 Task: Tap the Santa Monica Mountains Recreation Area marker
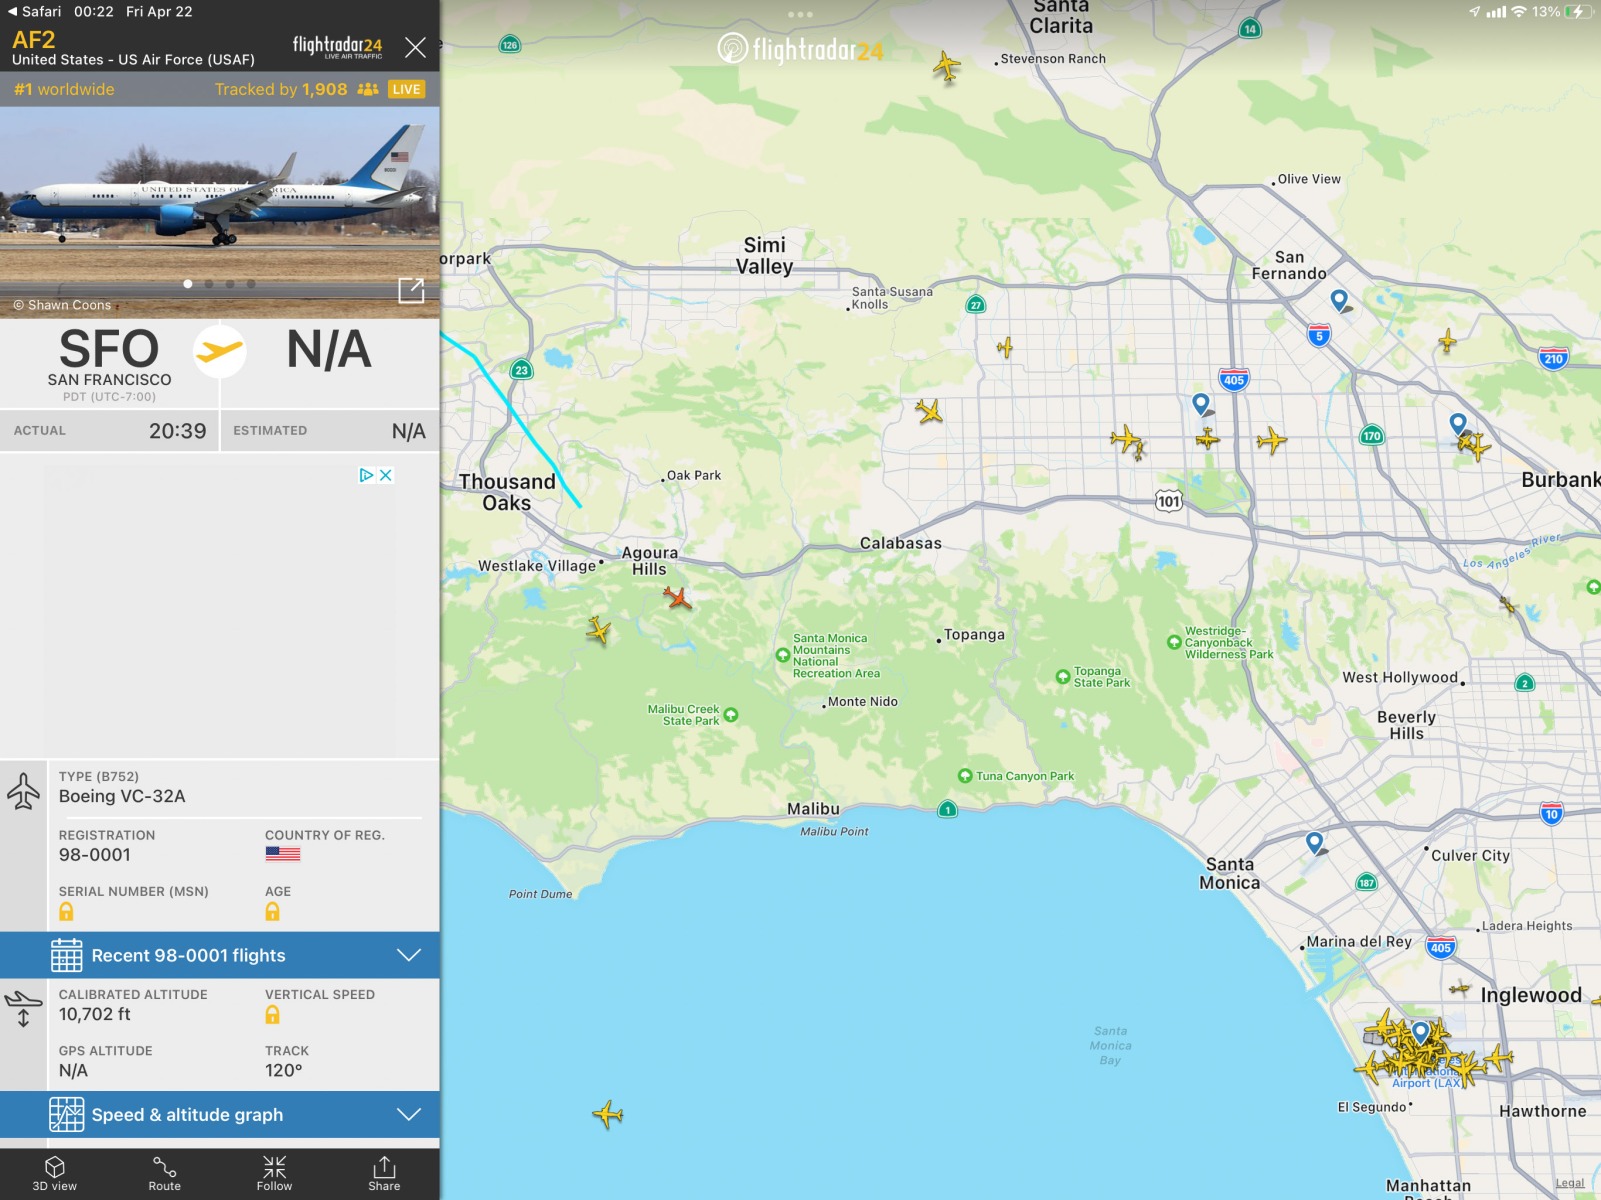click(x=783, y=656)
